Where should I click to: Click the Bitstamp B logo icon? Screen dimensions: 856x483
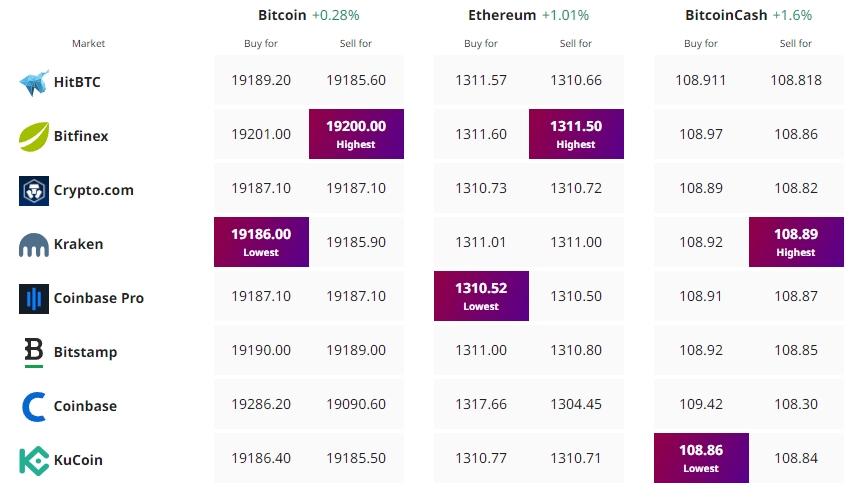(34, 353)
